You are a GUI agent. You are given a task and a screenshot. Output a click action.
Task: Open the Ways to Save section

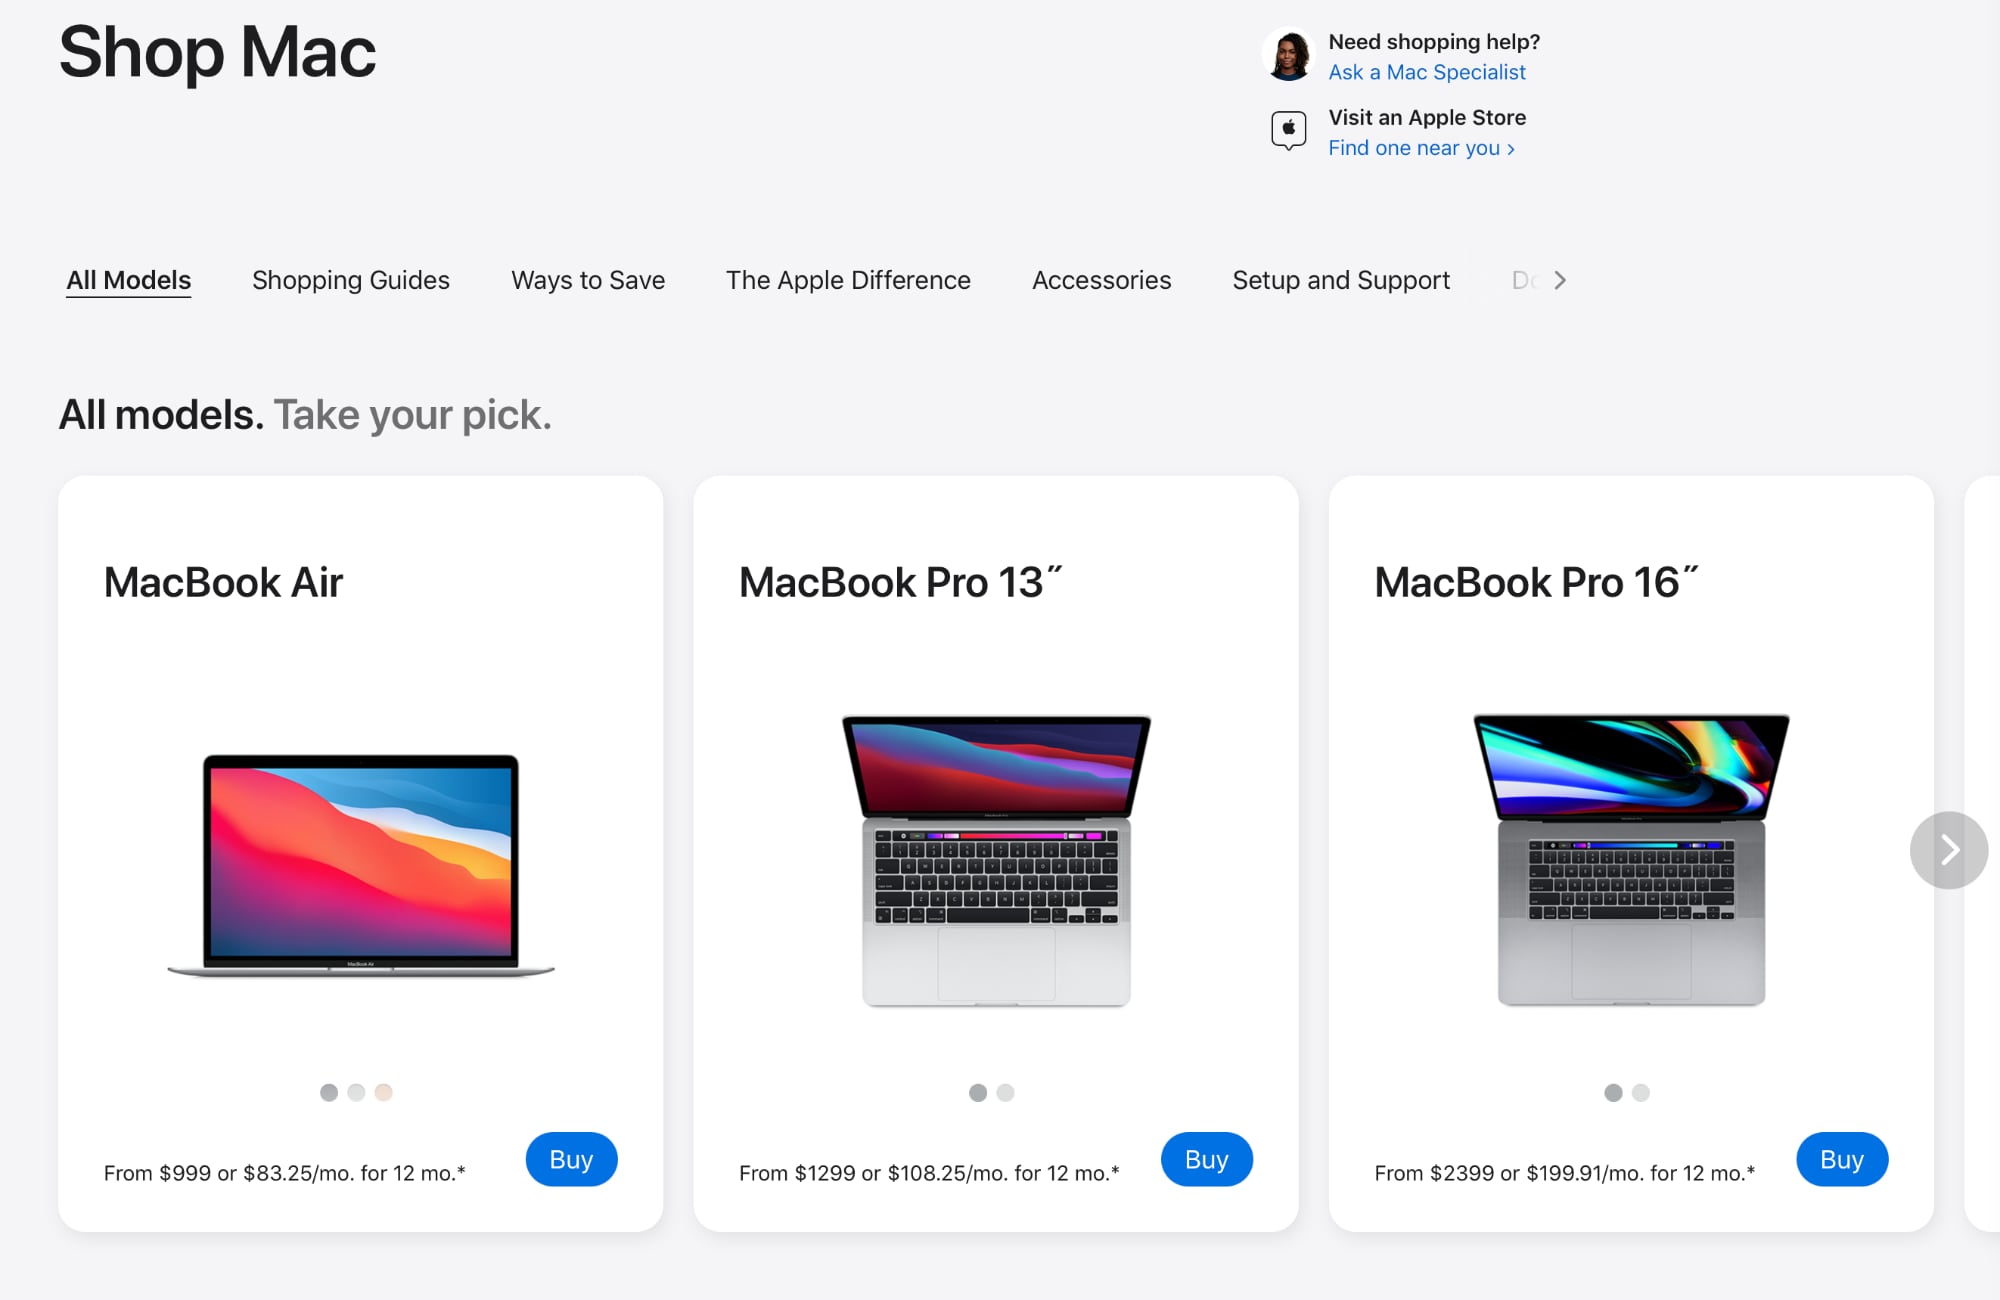coord(587,280)
